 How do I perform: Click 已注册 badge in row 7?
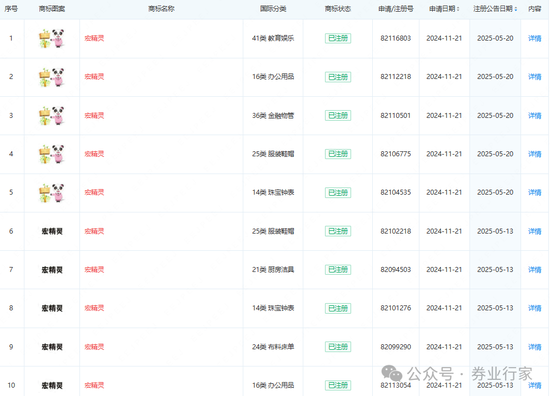coord(338,269)
